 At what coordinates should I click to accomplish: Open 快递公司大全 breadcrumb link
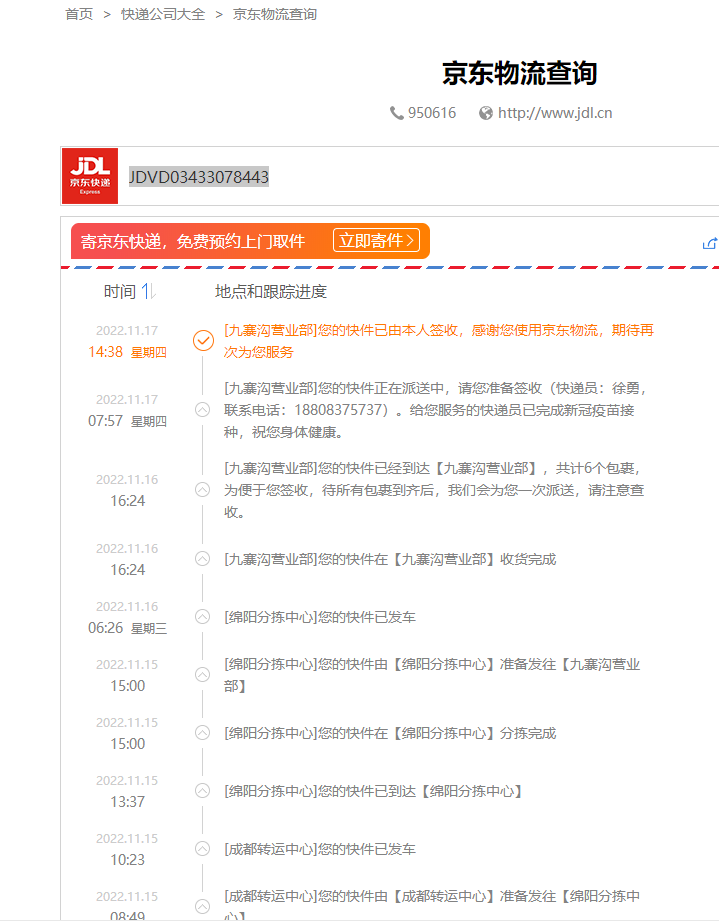click(163, 14)
